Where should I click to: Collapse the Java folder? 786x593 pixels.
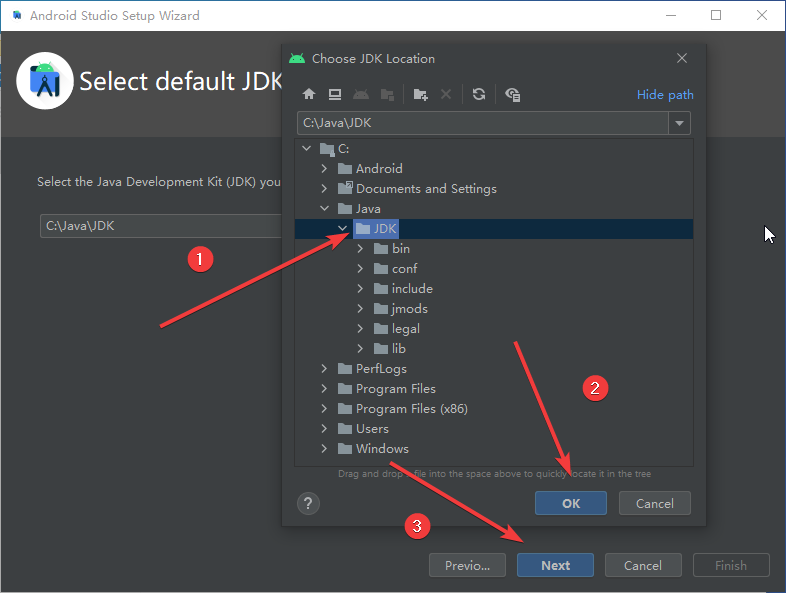click(324, 209)
